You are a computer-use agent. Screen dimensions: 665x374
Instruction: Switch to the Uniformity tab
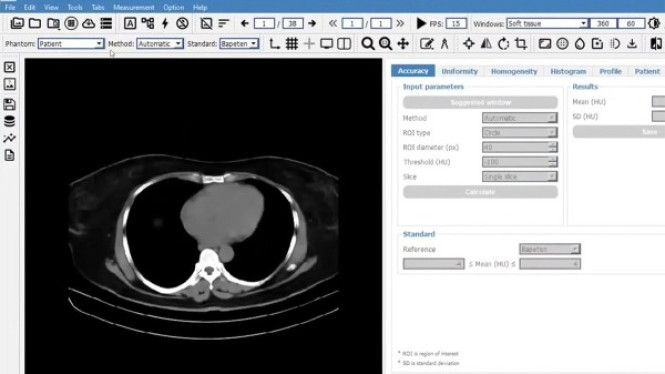460,71
